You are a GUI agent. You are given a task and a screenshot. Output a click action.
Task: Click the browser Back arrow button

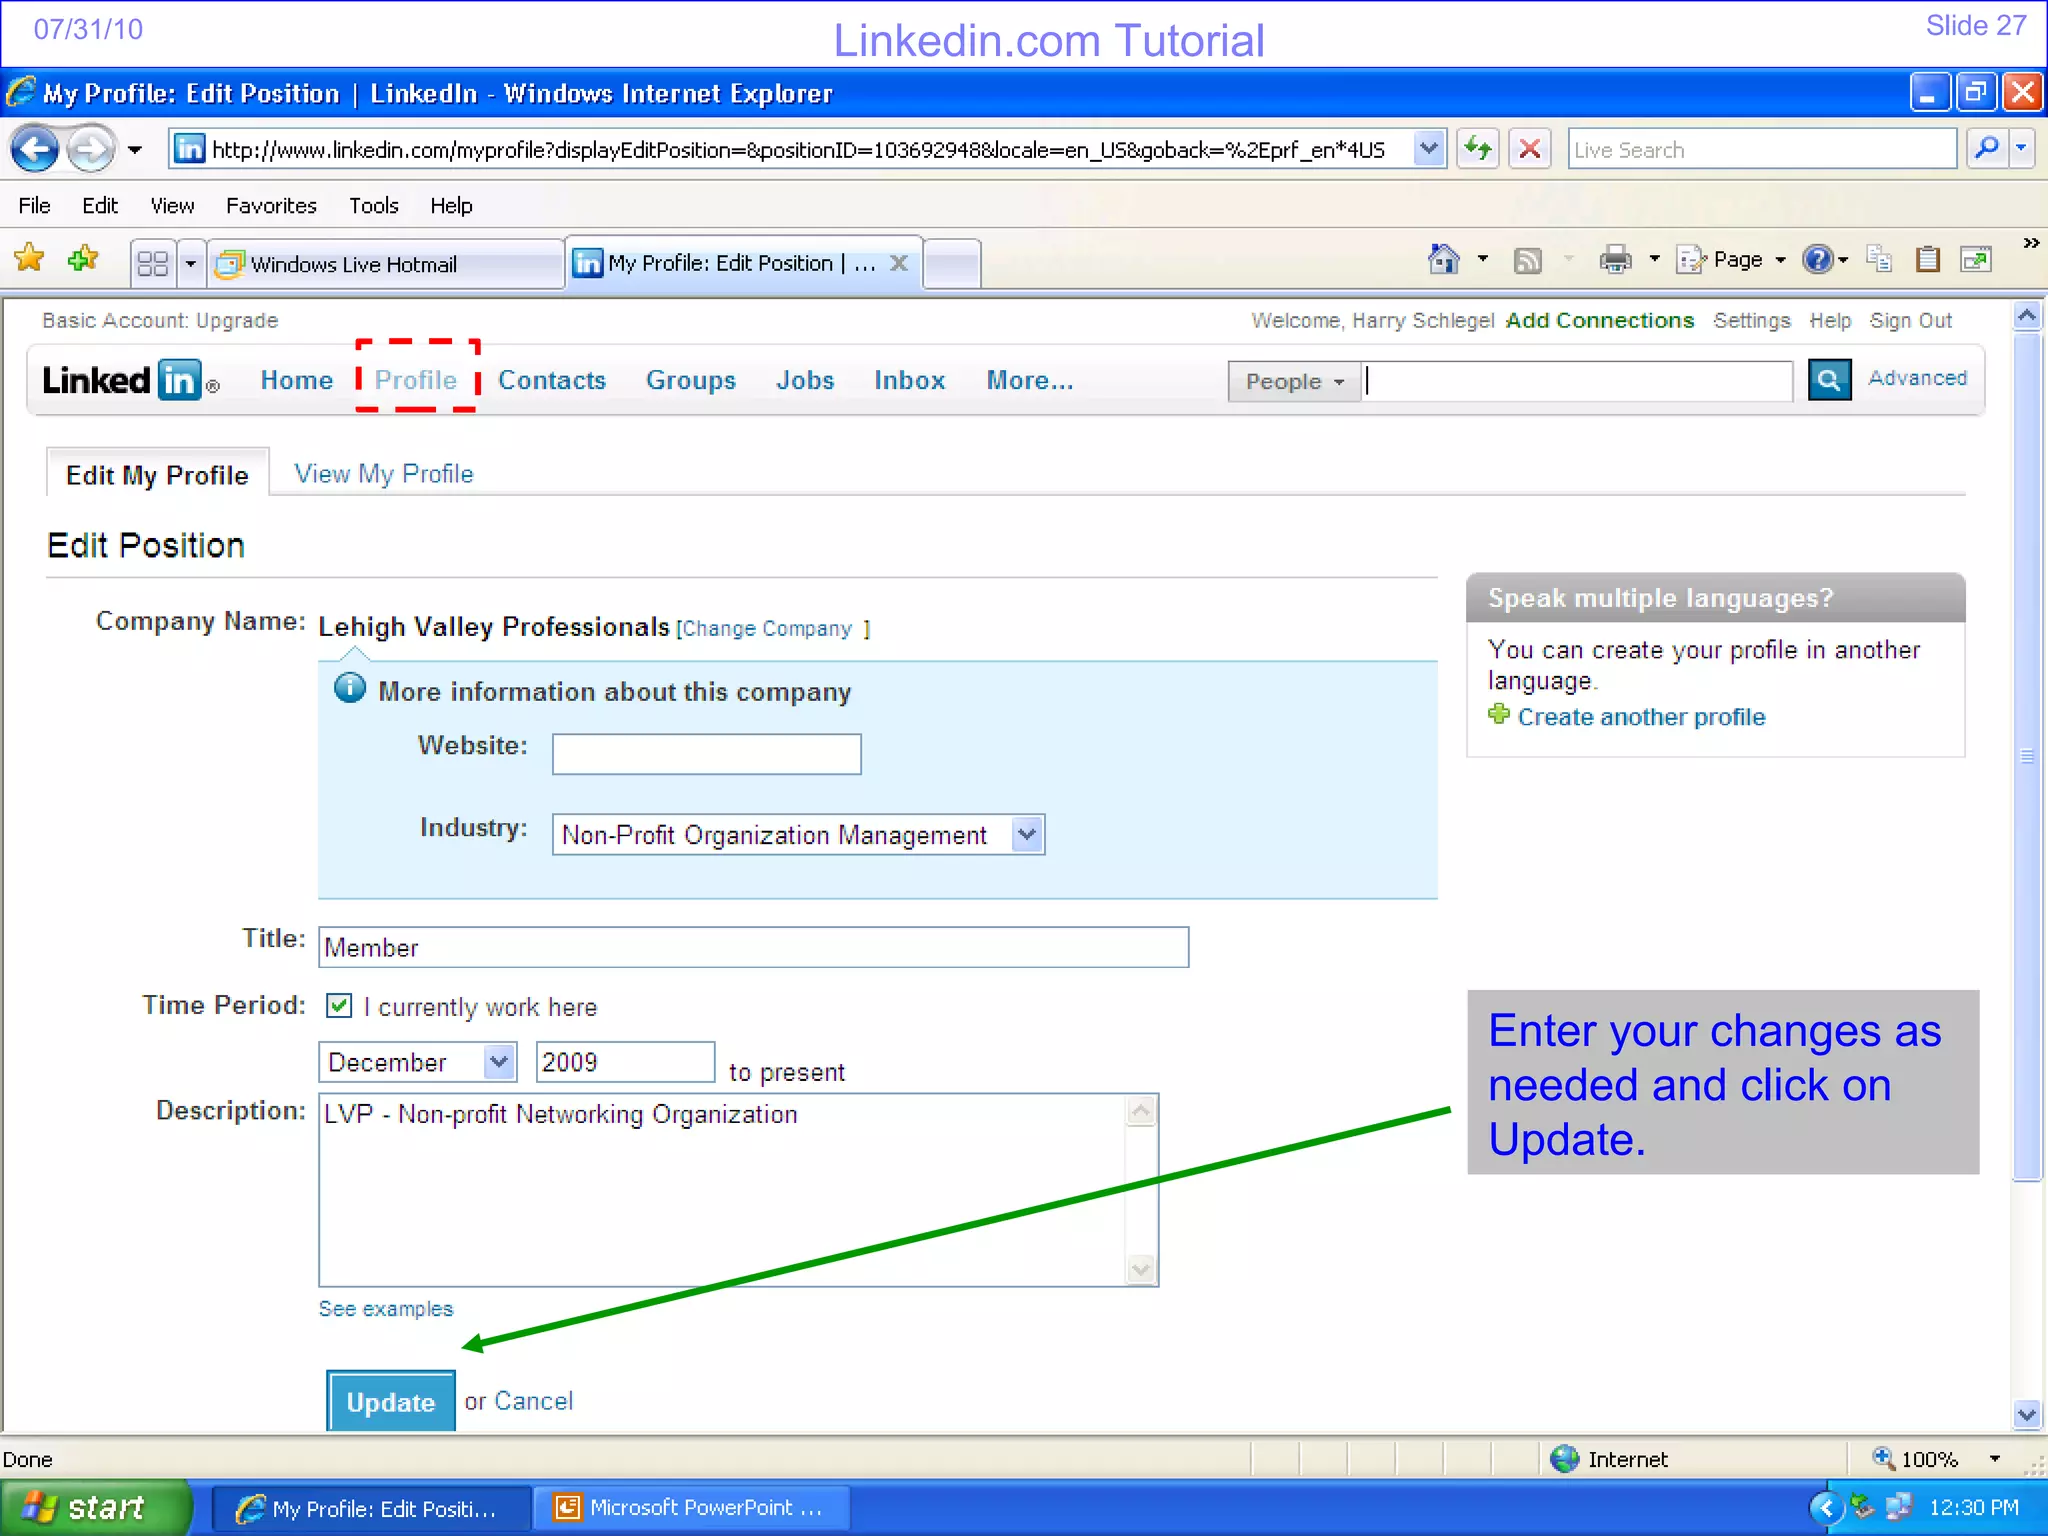tap(35, 150)
